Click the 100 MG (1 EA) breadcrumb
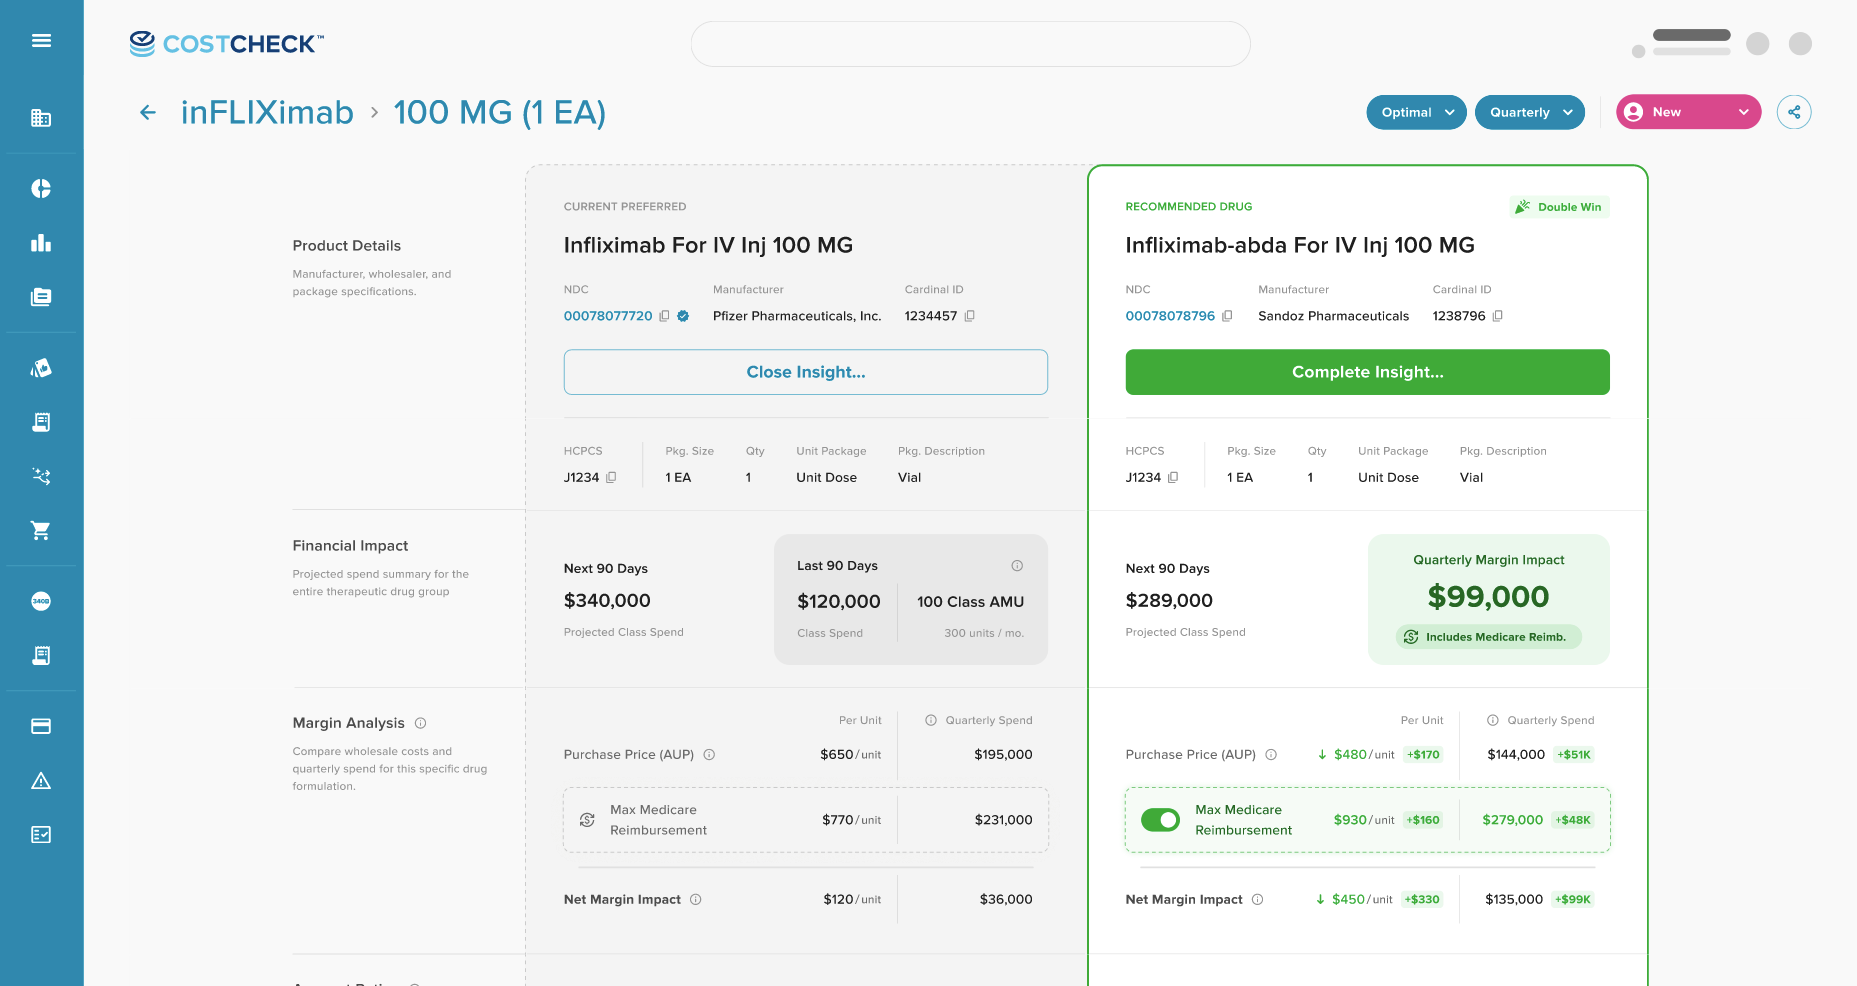The width and height of the screenshot is (1857, 986). [x=500, y=112]
